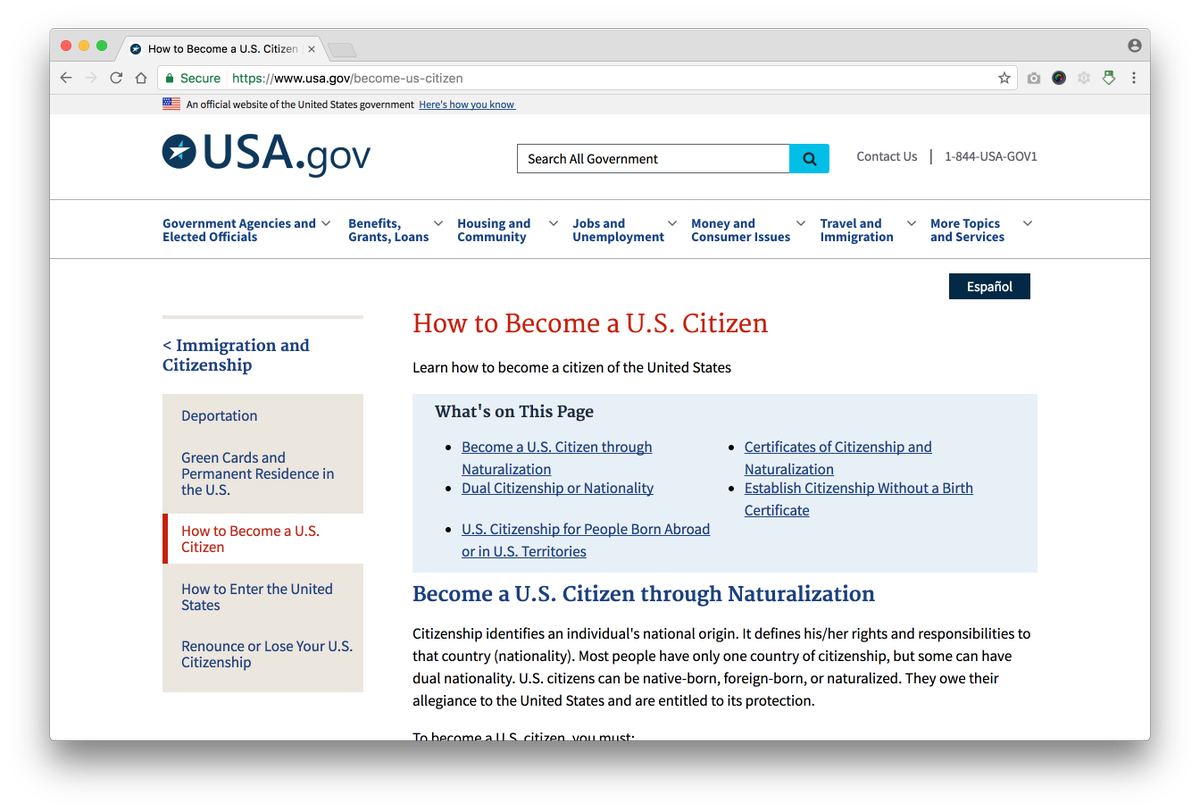Jump to Become a U.S. Citizen through Naturalization

pyautogui.click(x=557, y=458)
